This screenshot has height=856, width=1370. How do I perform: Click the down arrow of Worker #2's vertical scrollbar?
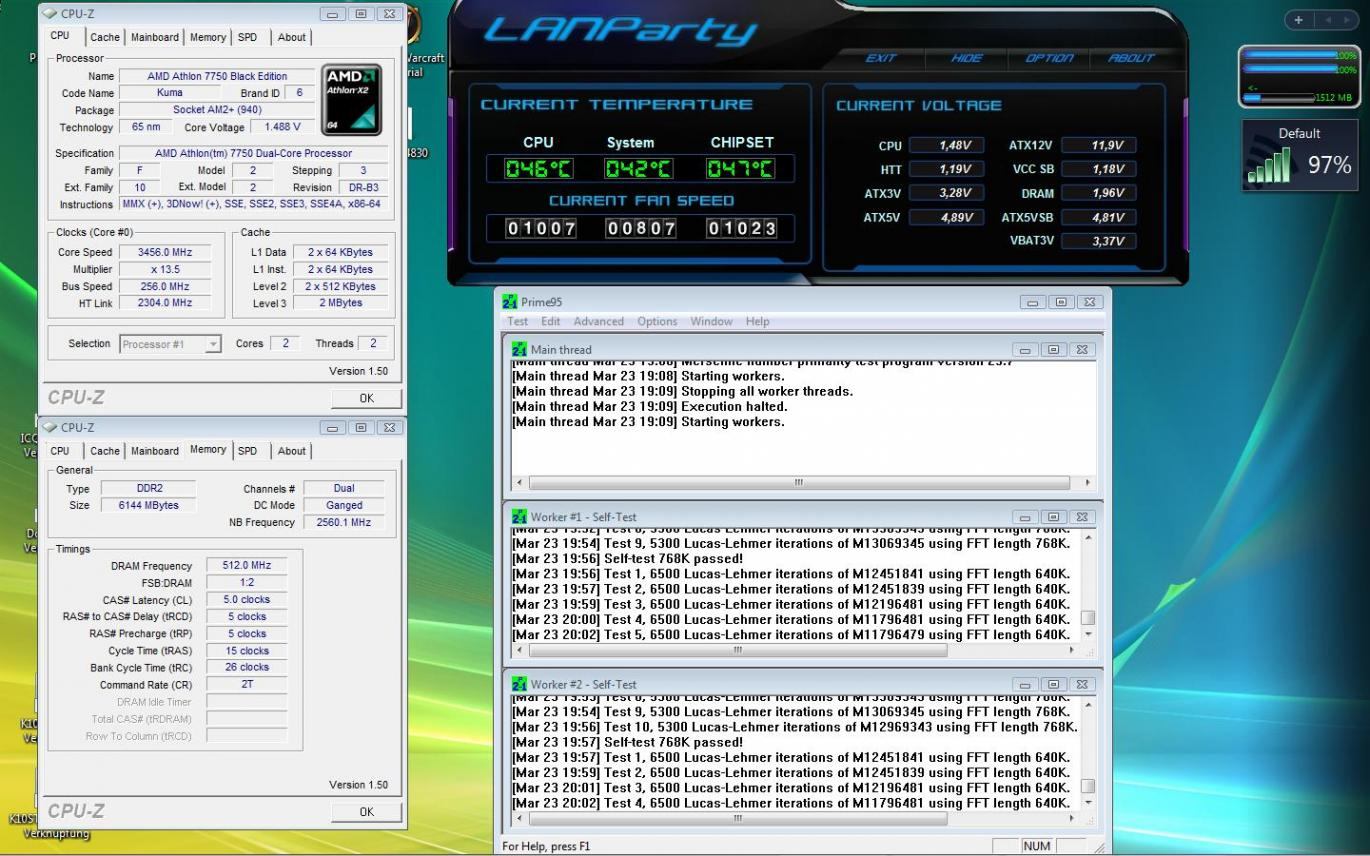click(1088, 803)
